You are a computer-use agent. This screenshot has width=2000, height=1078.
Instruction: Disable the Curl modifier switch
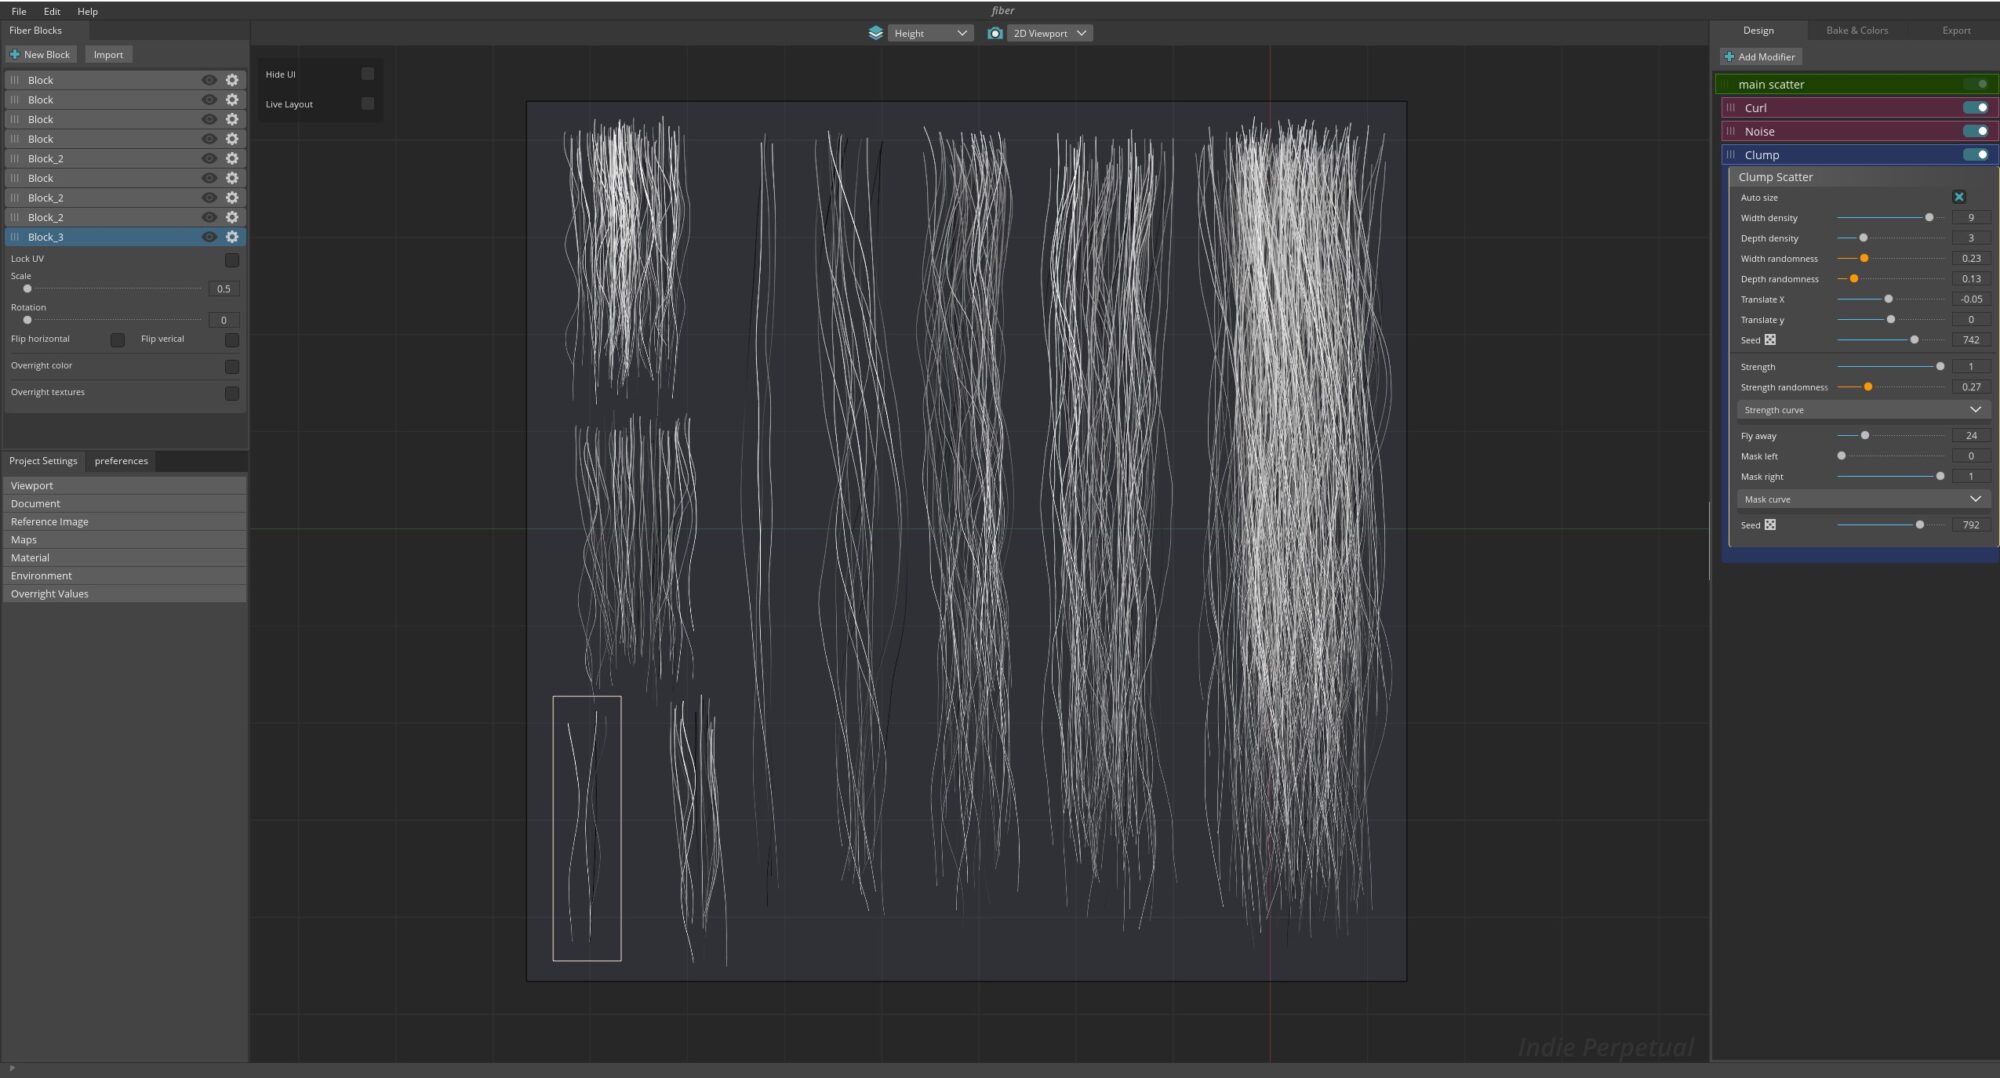(x=1975, y=108)
